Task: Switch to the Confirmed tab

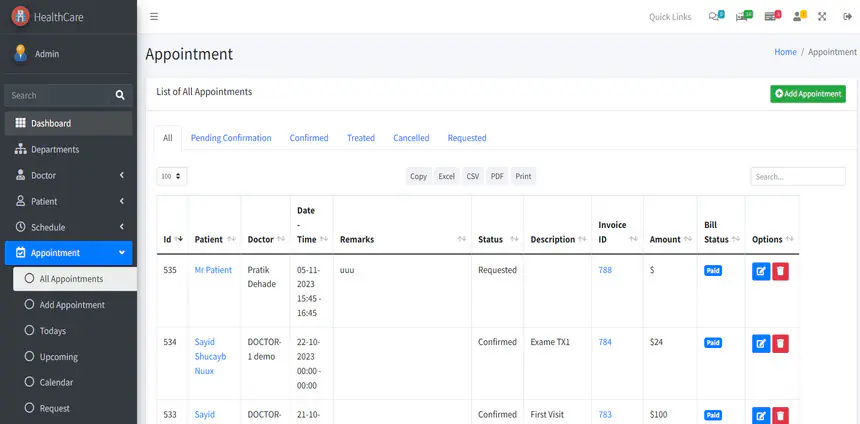Action: pos(309,138)
